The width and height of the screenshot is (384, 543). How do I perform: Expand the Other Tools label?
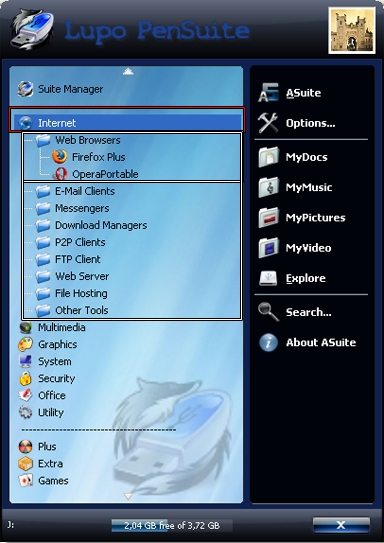pyautogui.click(x=81, y=310)
